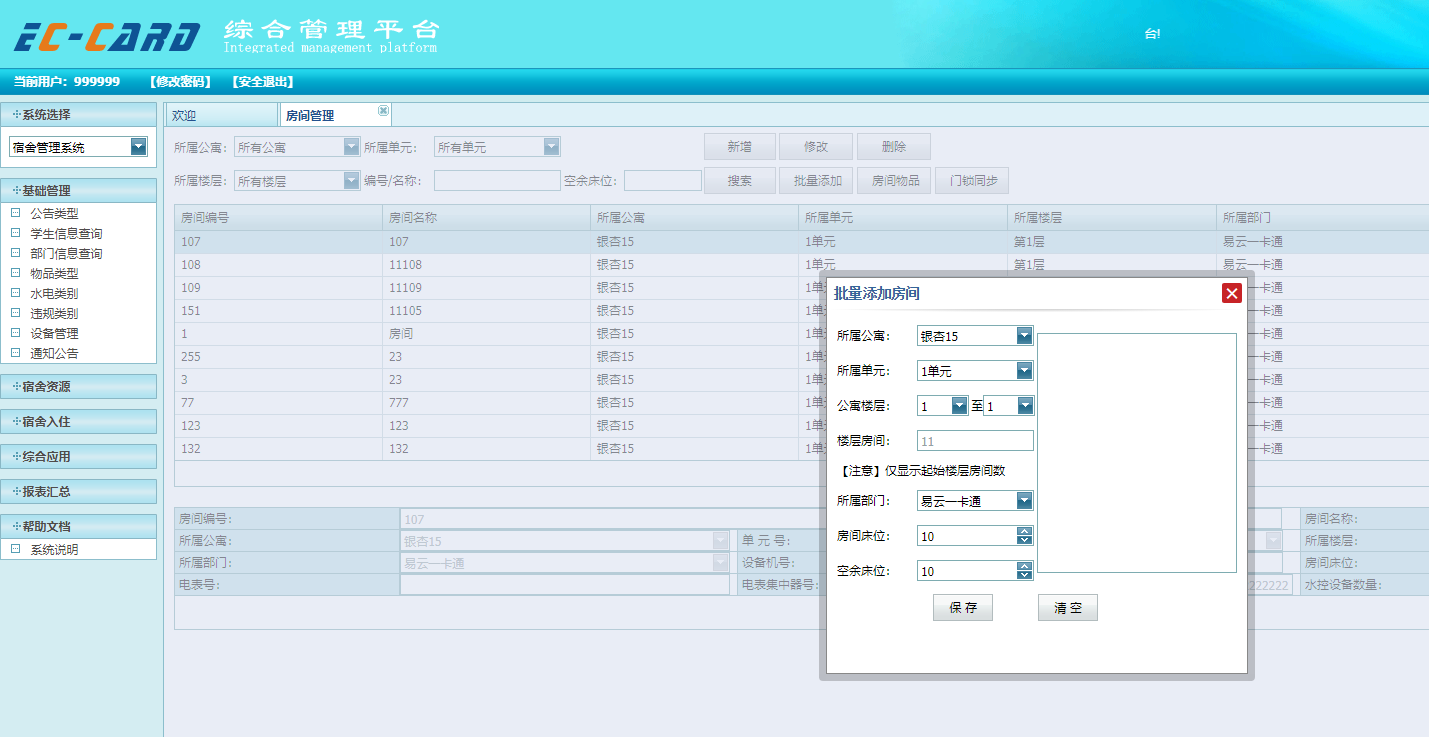
Task: Expand the 宿舍资源 section
Action: coord(78,386)
